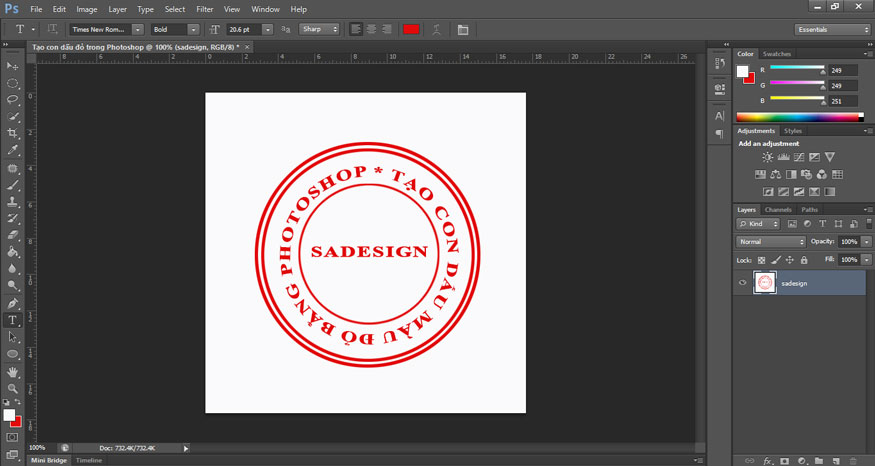Viewport: 875px width, 466px height.
Task: Toggle text orientation in options bar
Action: [52, 29]
